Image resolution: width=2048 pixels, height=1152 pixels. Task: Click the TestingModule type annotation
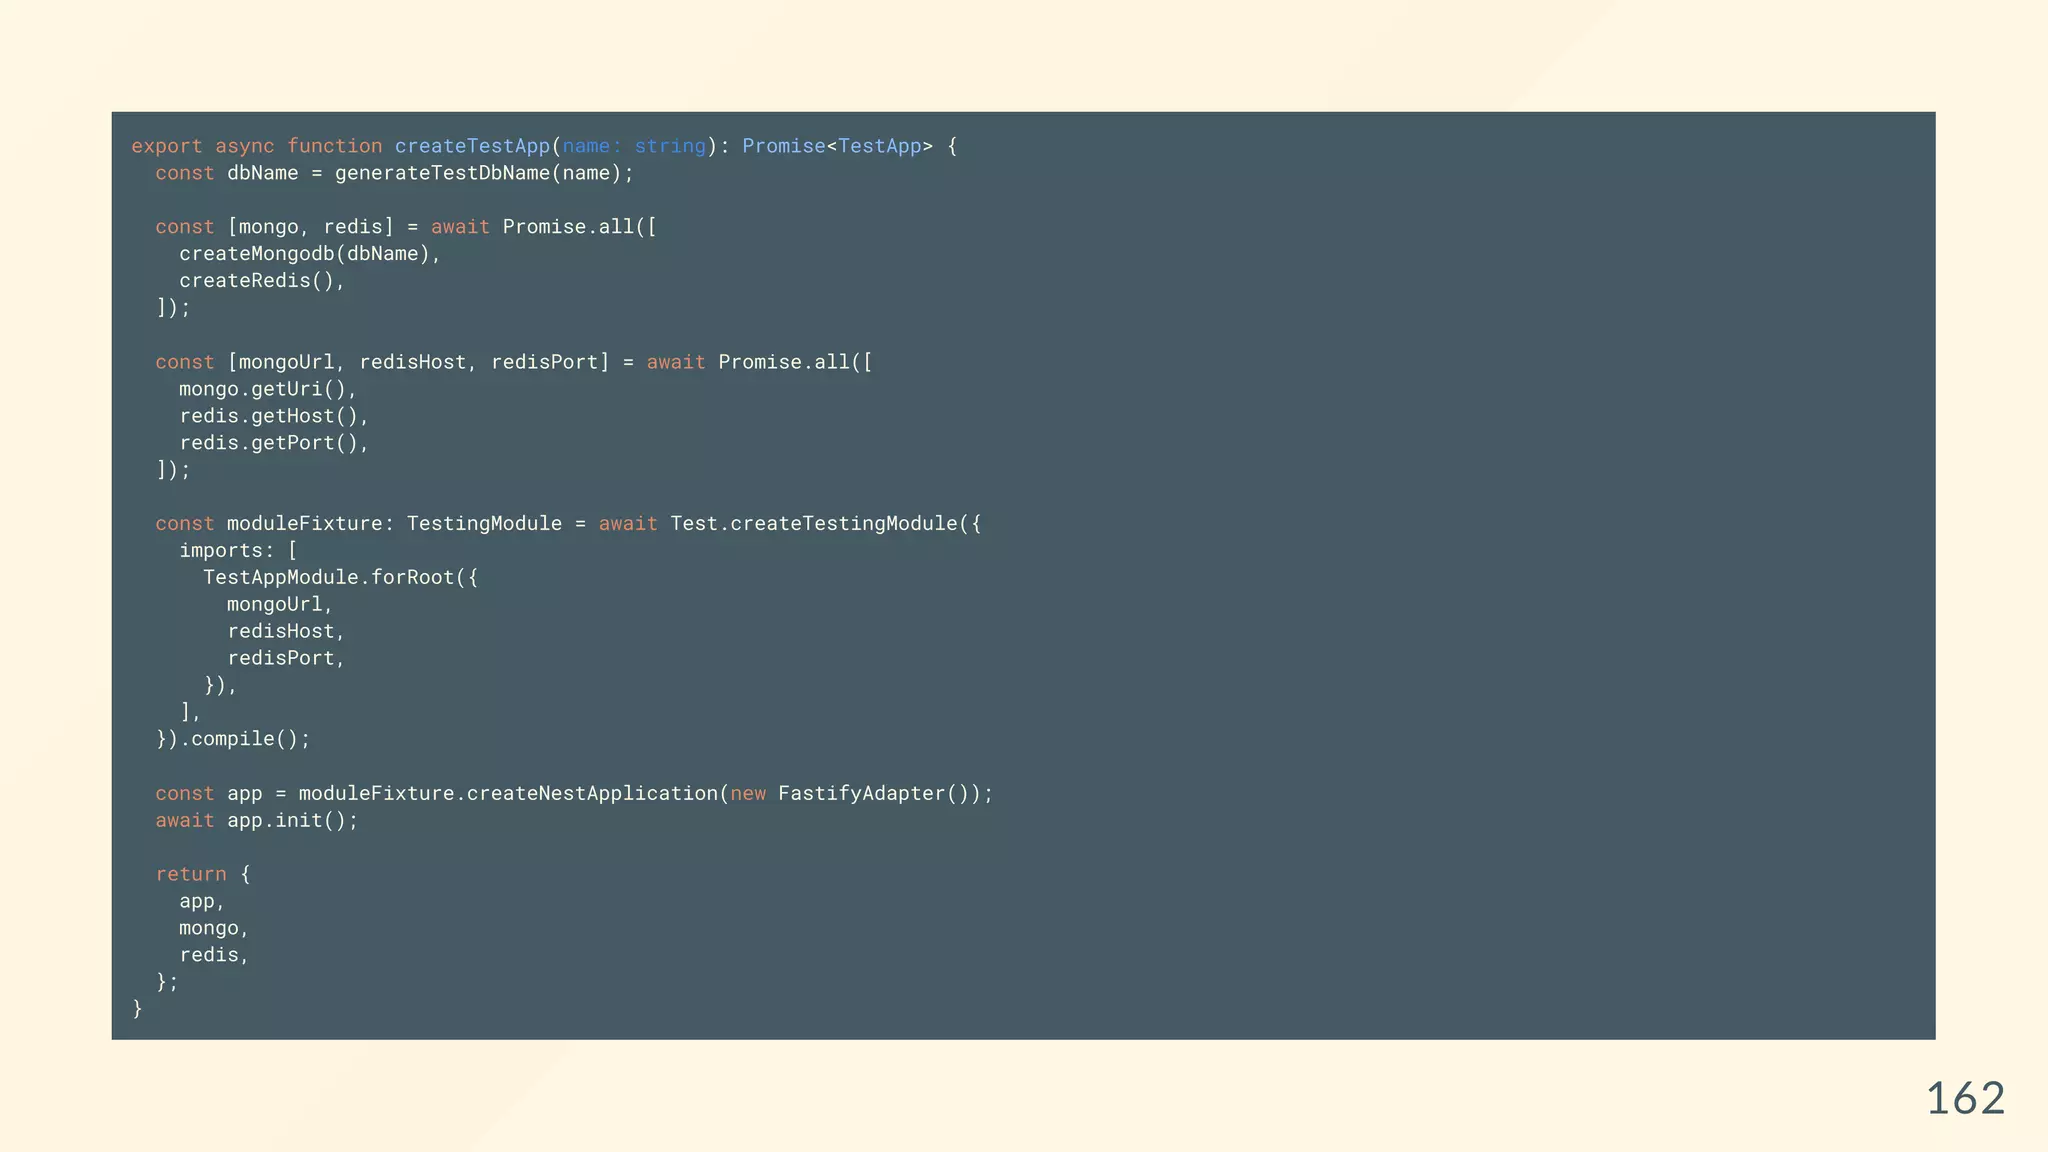484,524
